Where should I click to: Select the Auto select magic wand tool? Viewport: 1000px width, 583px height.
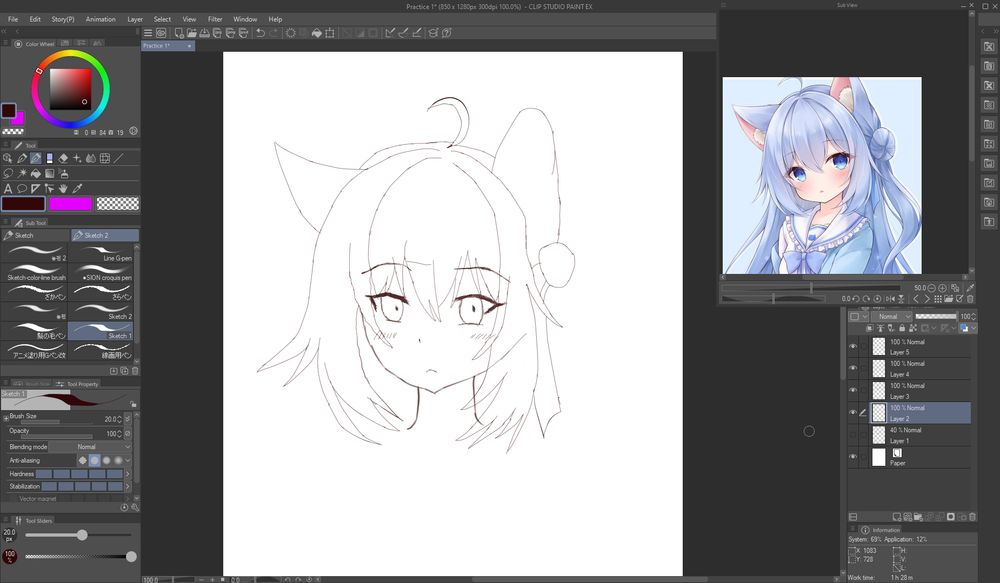(22, 173)
